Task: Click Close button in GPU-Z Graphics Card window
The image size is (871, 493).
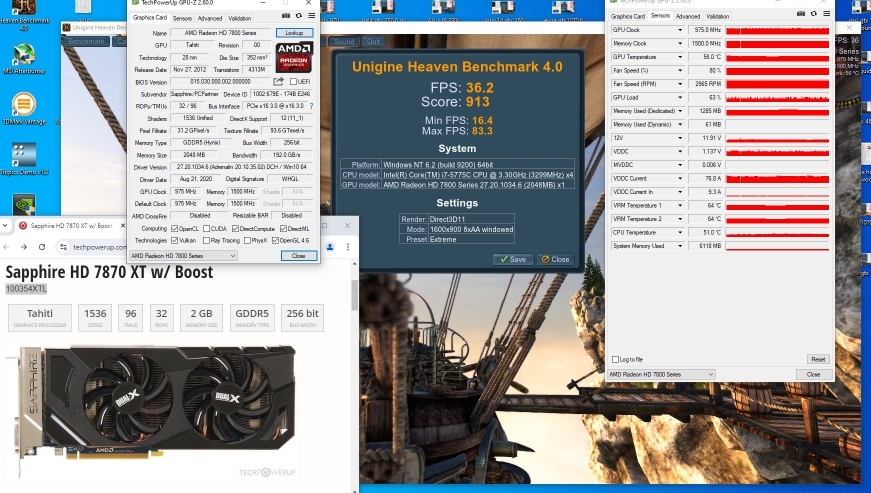Action: click(x=299, y=255)
